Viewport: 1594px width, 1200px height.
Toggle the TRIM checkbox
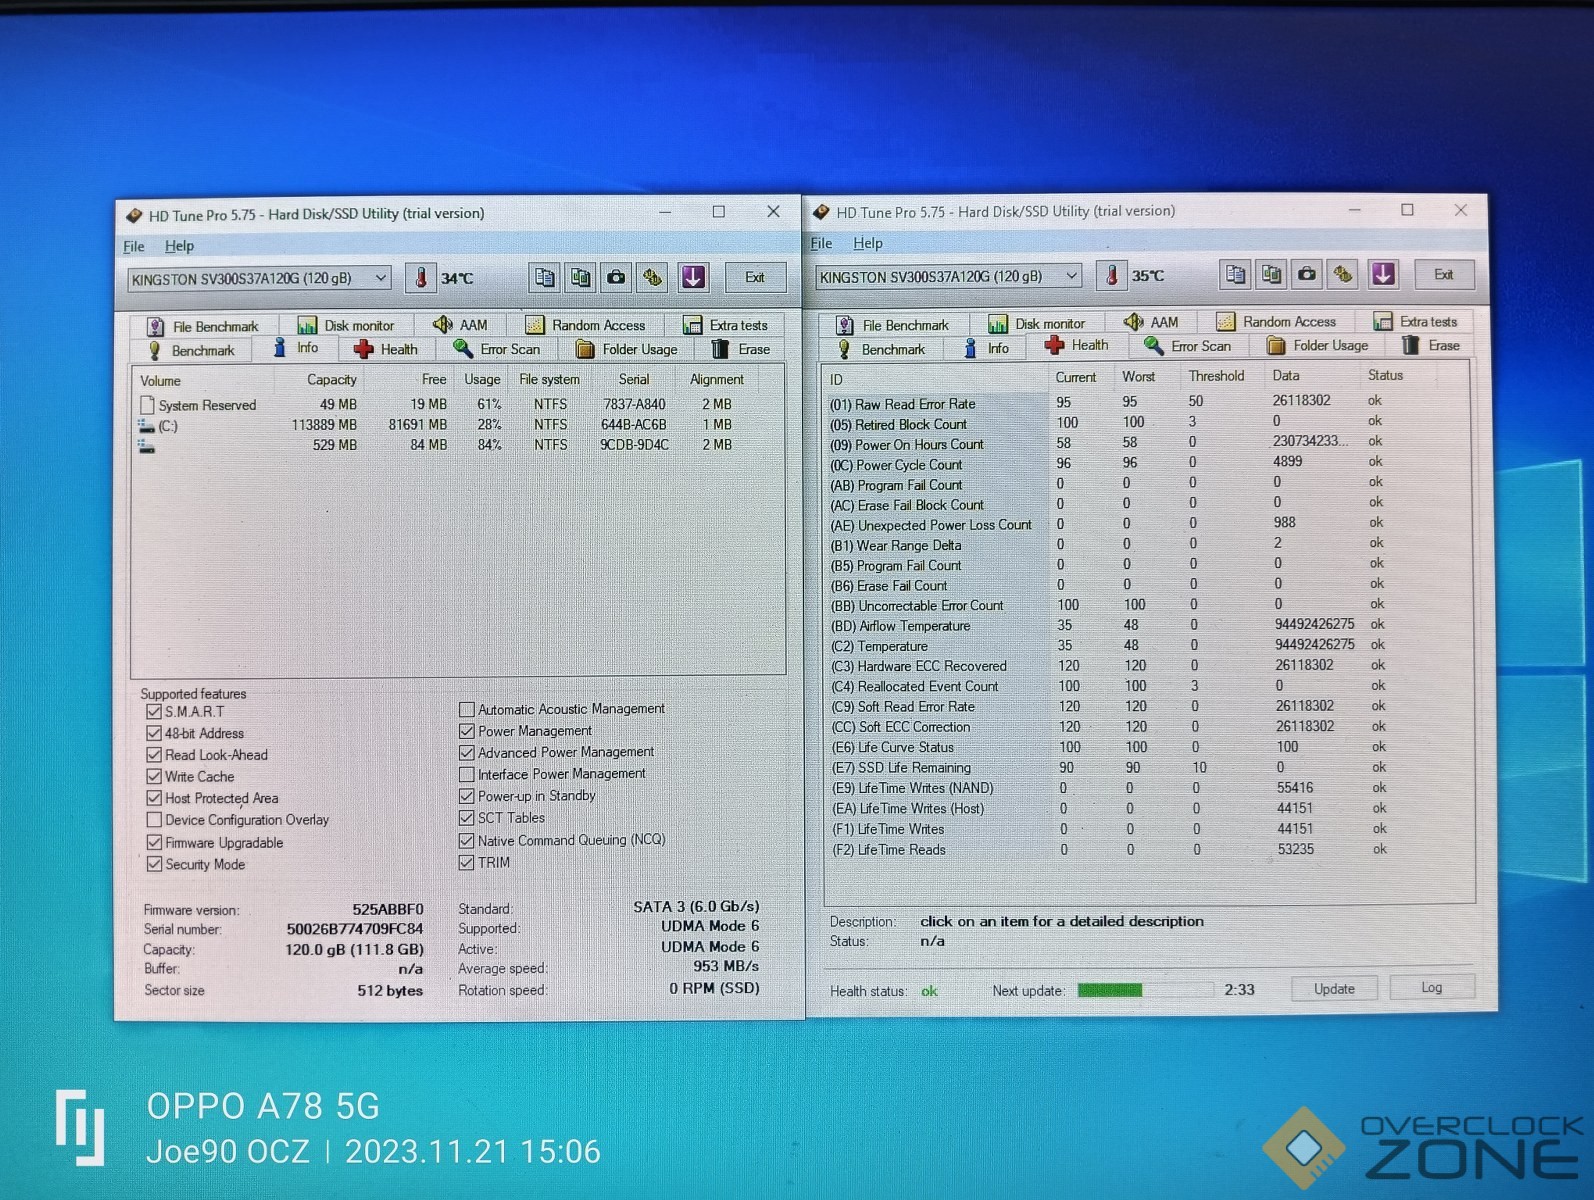[x=466, y=862]
